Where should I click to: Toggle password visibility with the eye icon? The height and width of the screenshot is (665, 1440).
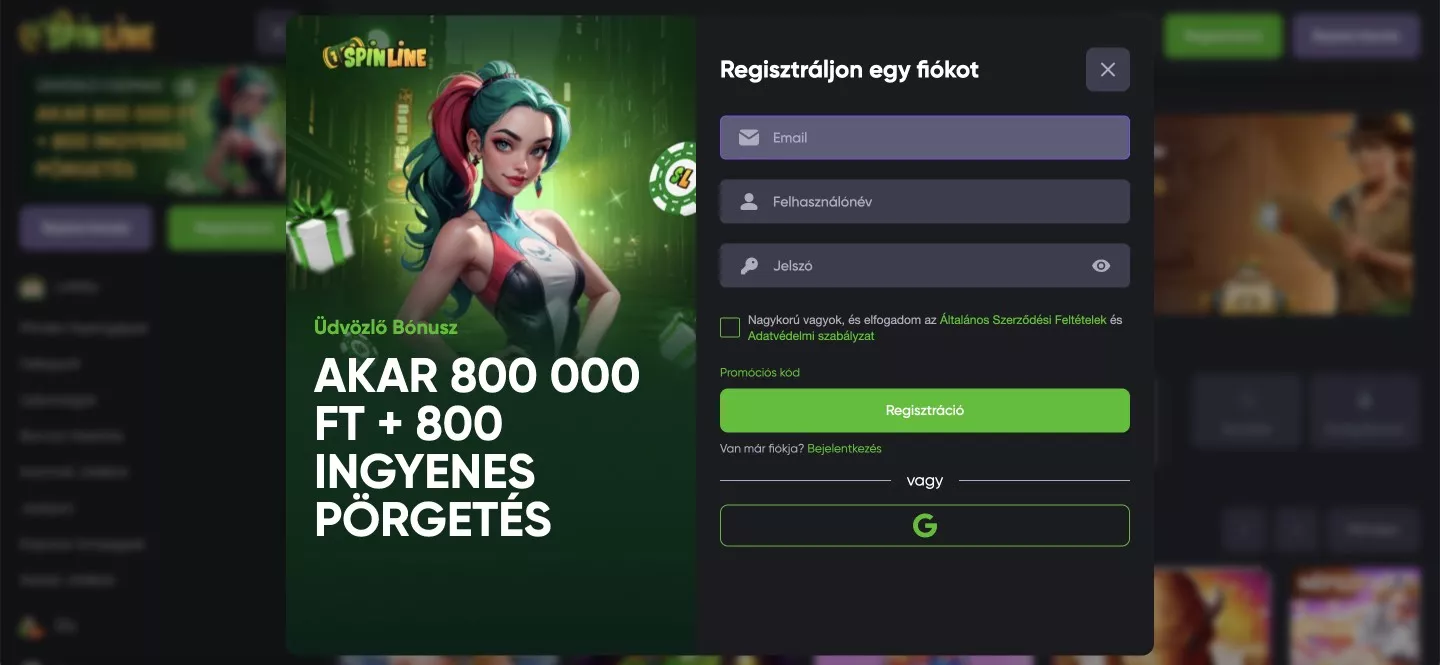pos(1101,266)
